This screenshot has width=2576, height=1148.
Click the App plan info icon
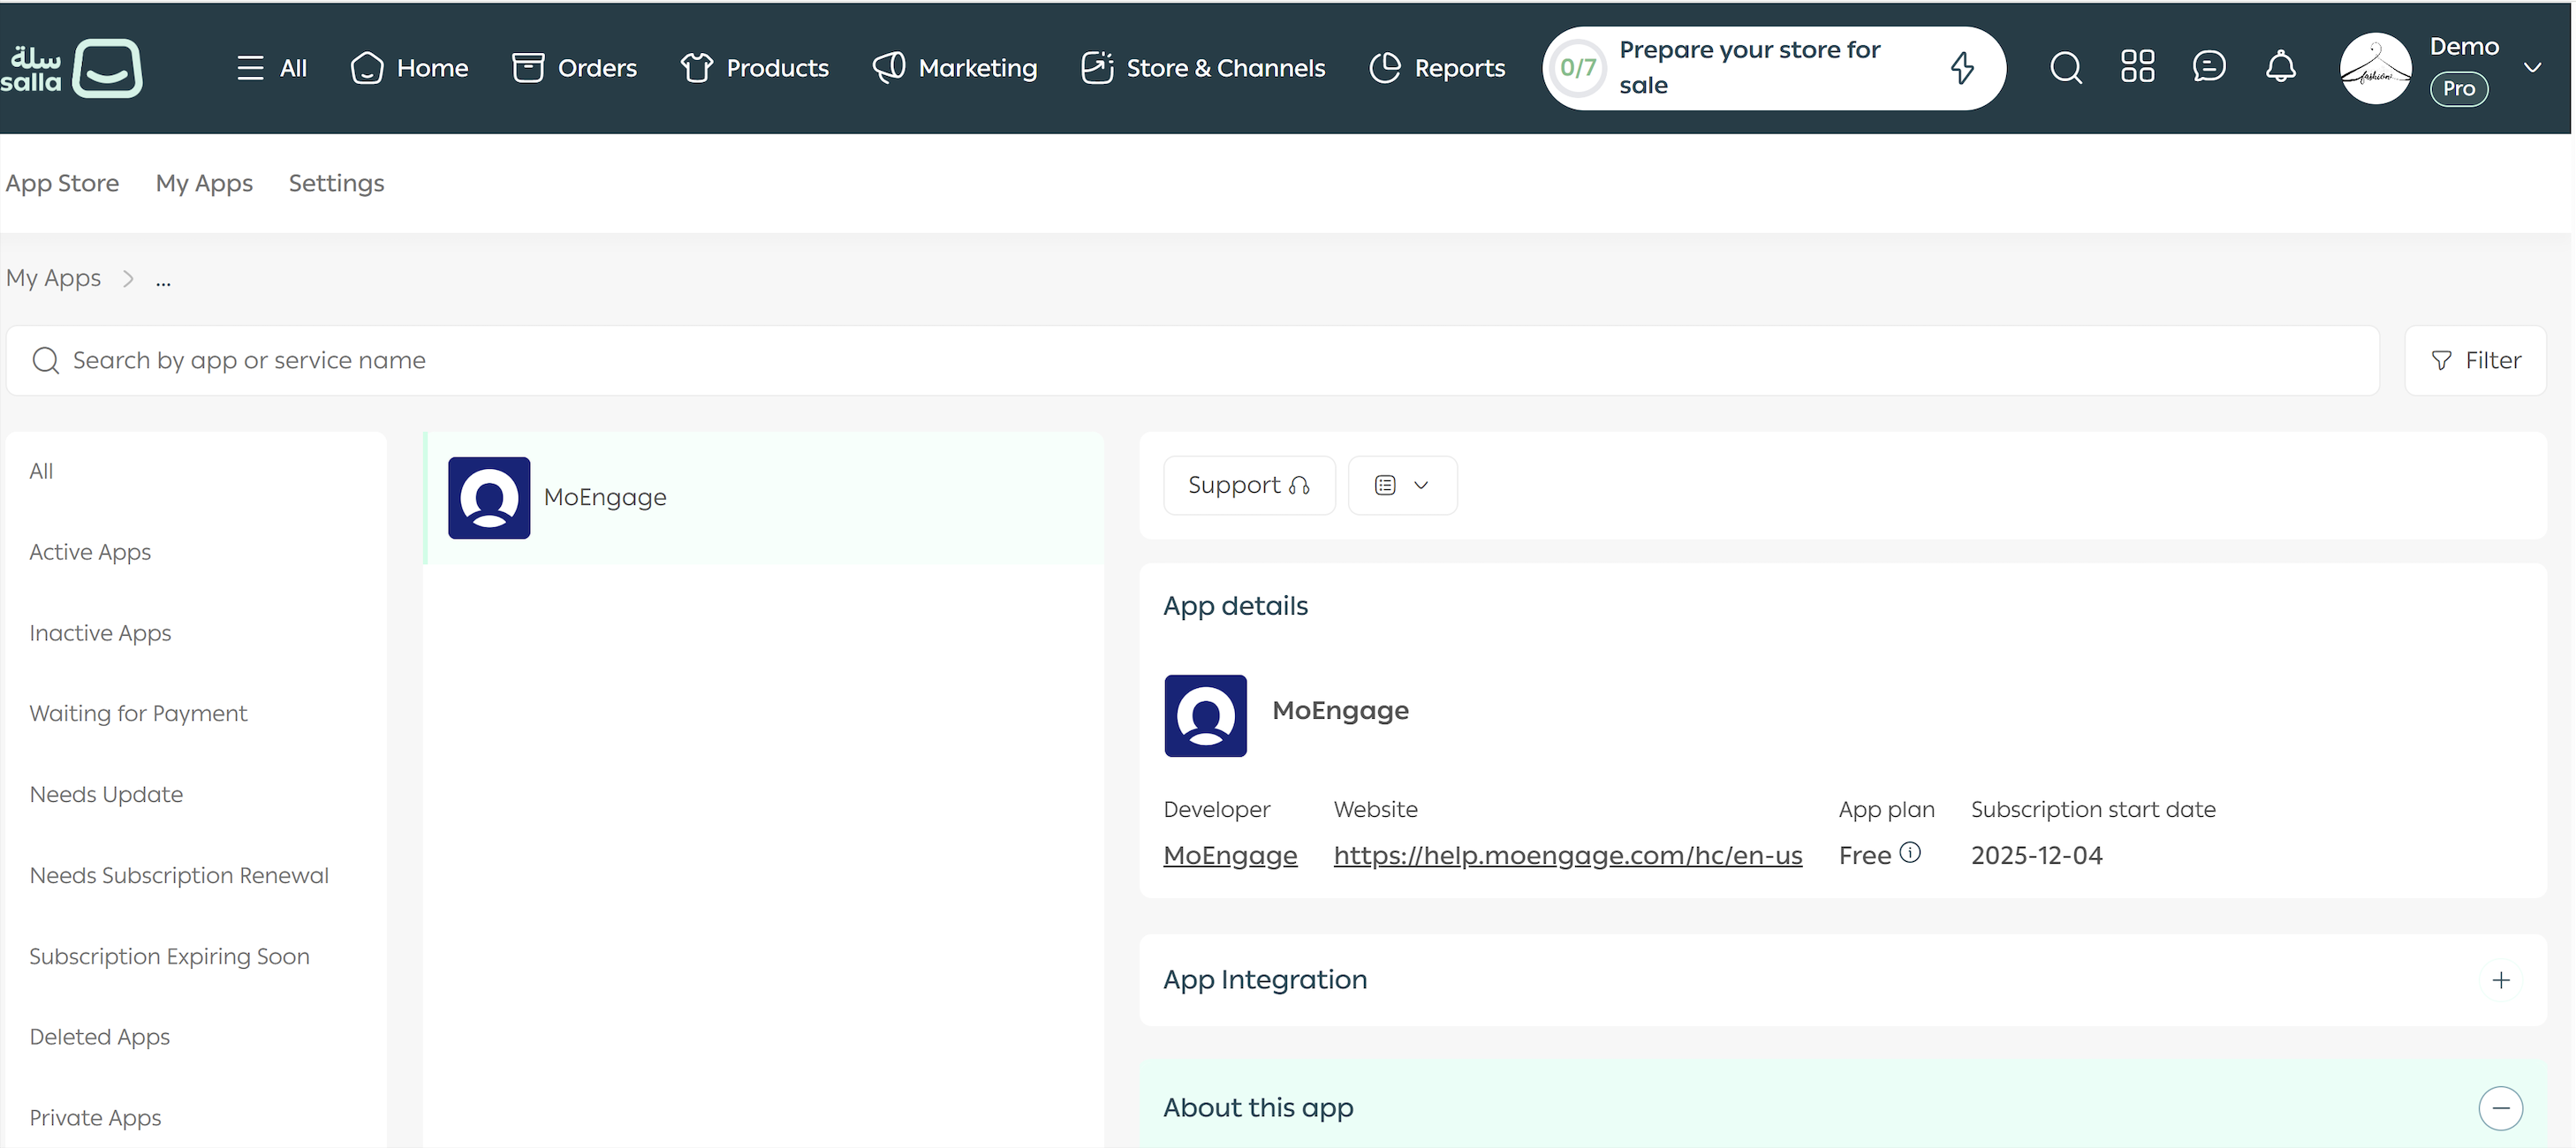(1910, 853)
